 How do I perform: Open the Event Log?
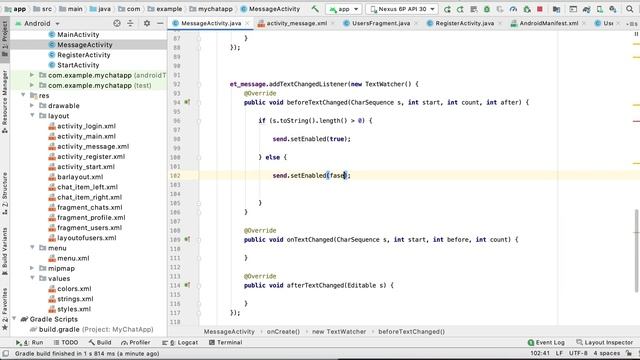pyautogui.click(x=546, y=342)
